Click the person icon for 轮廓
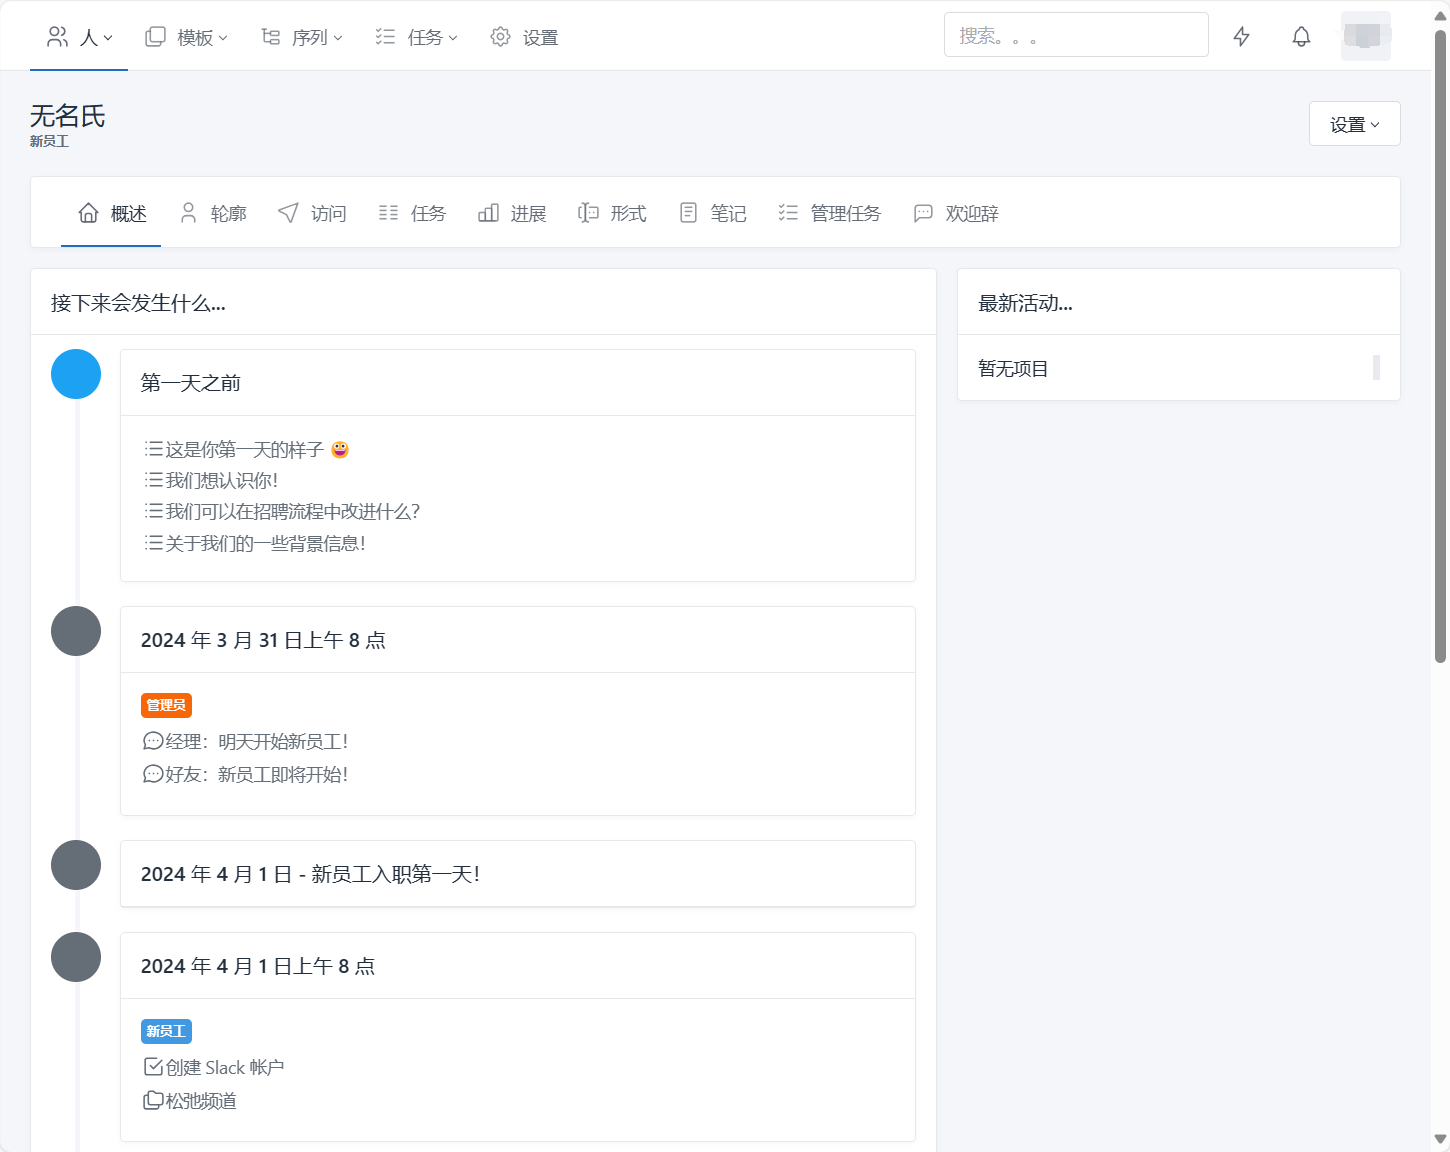 point(188,213)
